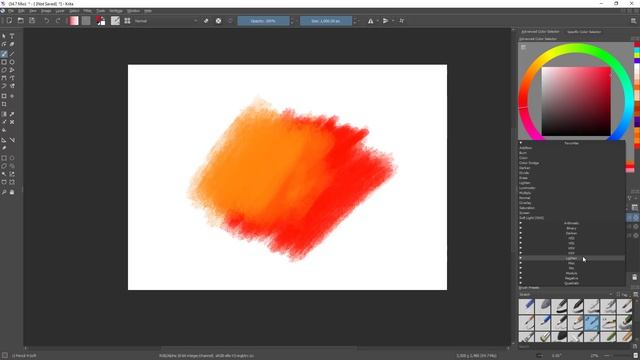Image resolution: width=640 pixels, height=360 pixels.
Task: Choose Screen blending mode from list
Action: pos(571,213)
